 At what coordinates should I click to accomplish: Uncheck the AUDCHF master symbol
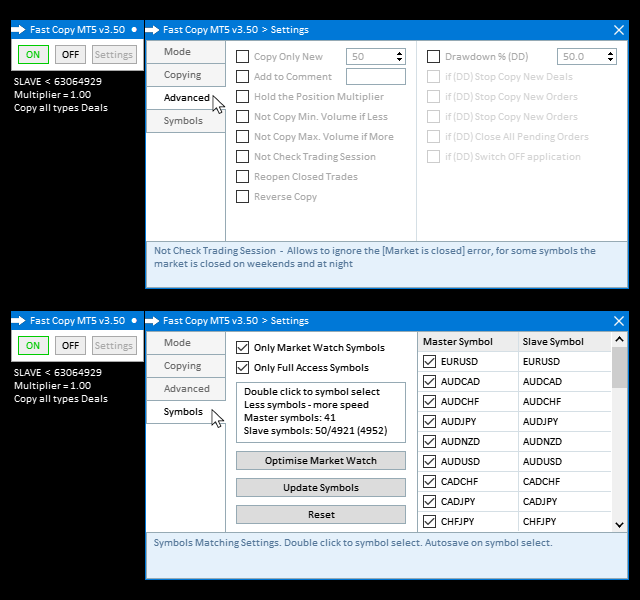[x=429, y=402]
